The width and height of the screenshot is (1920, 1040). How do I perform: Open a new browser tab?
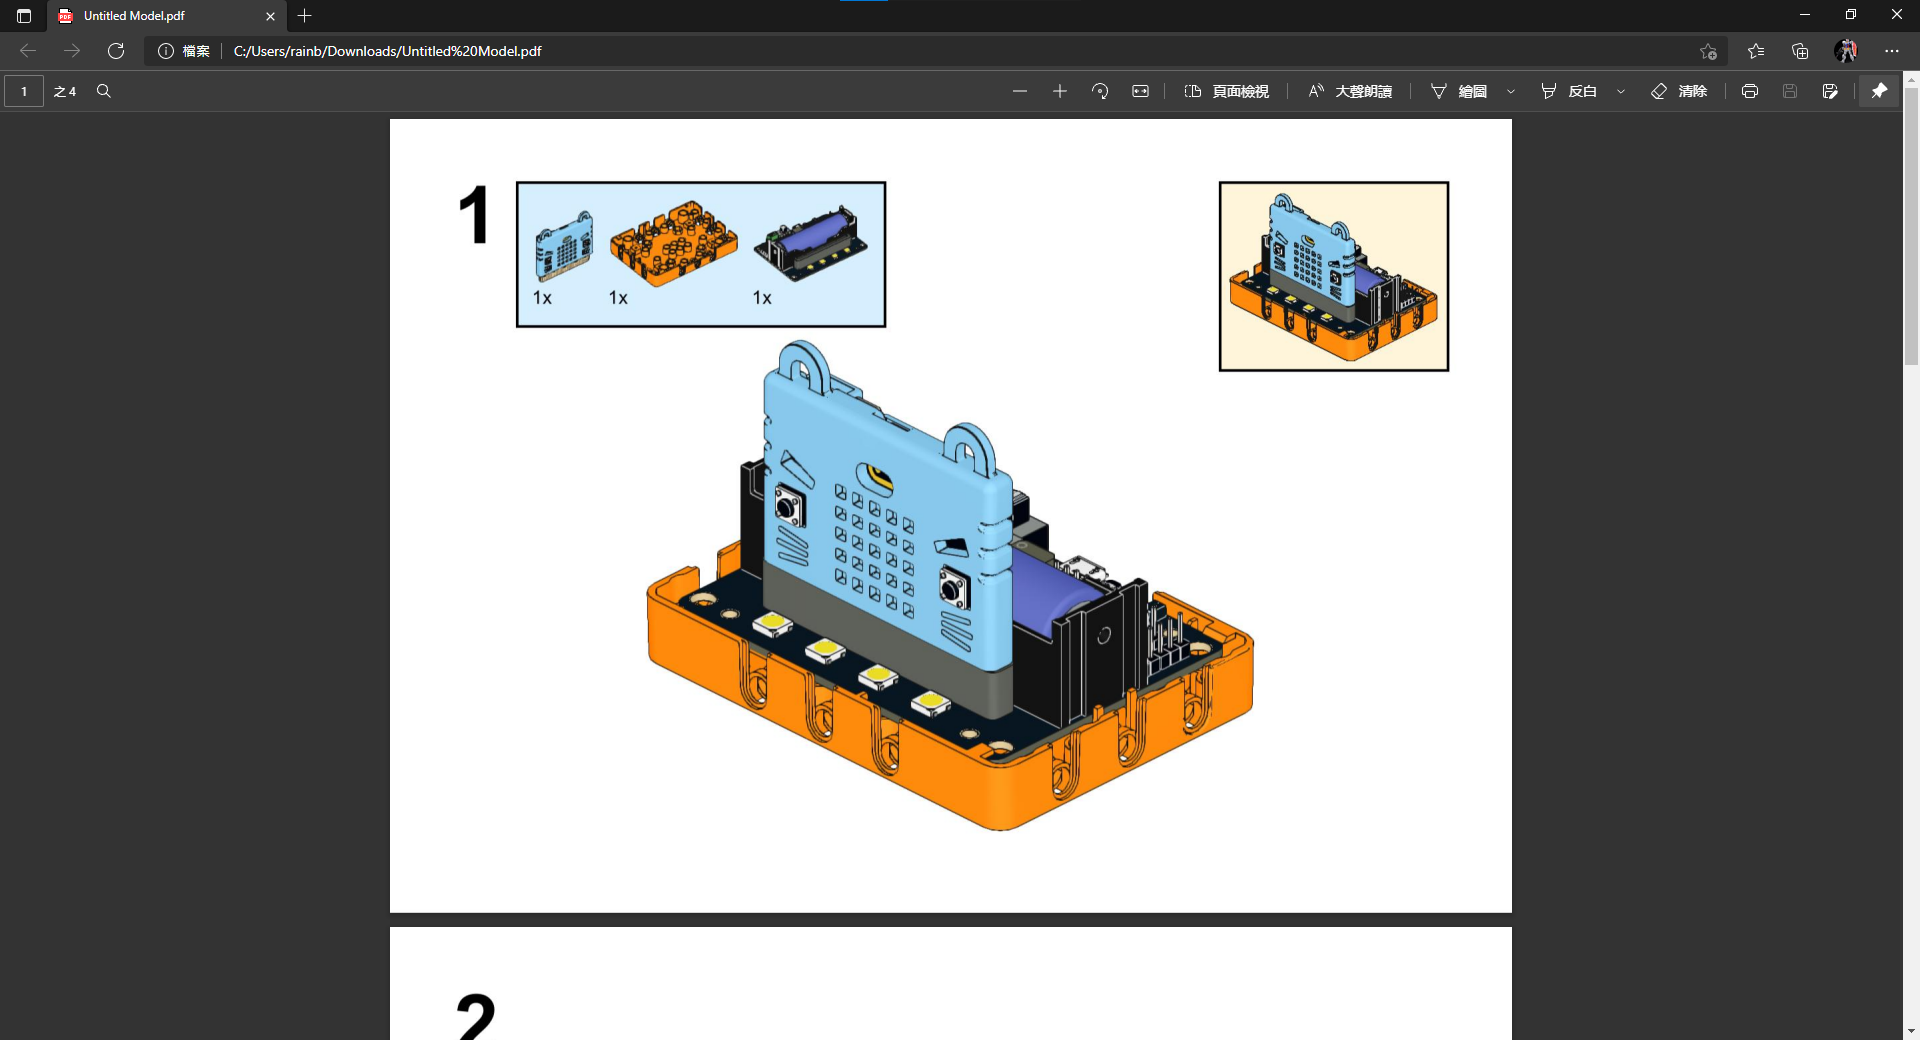click(x=305, y=16)
